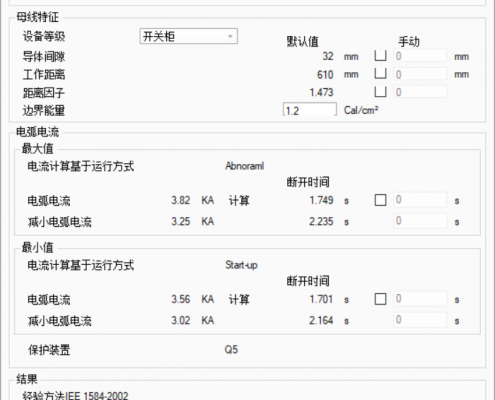Select the manual 导体间隙 mm input field
The height and width of the screenshot is (400, 495).
[x=420, y=56]
